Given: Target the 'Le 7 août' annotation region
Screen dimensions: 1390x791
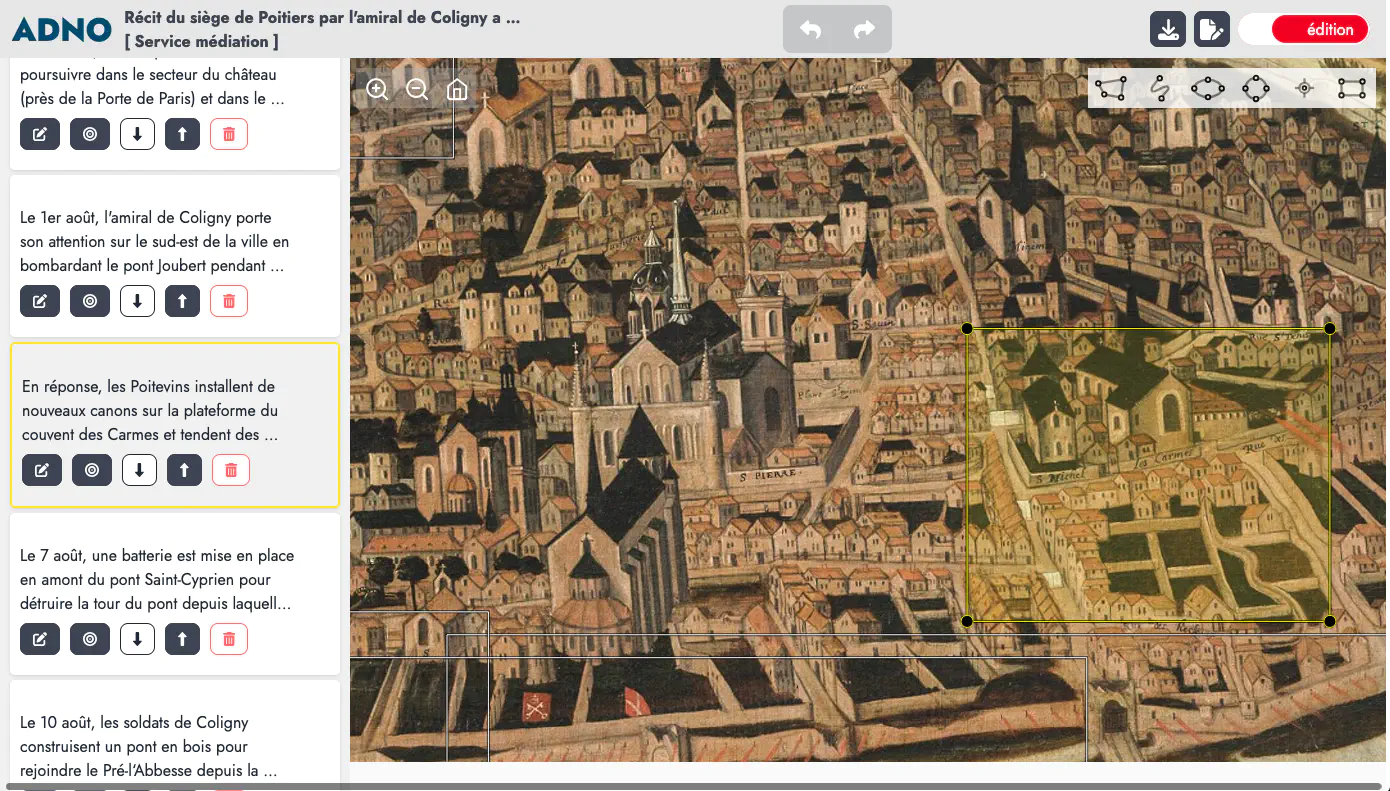Looking at the screenshot, I should (90, 639).
